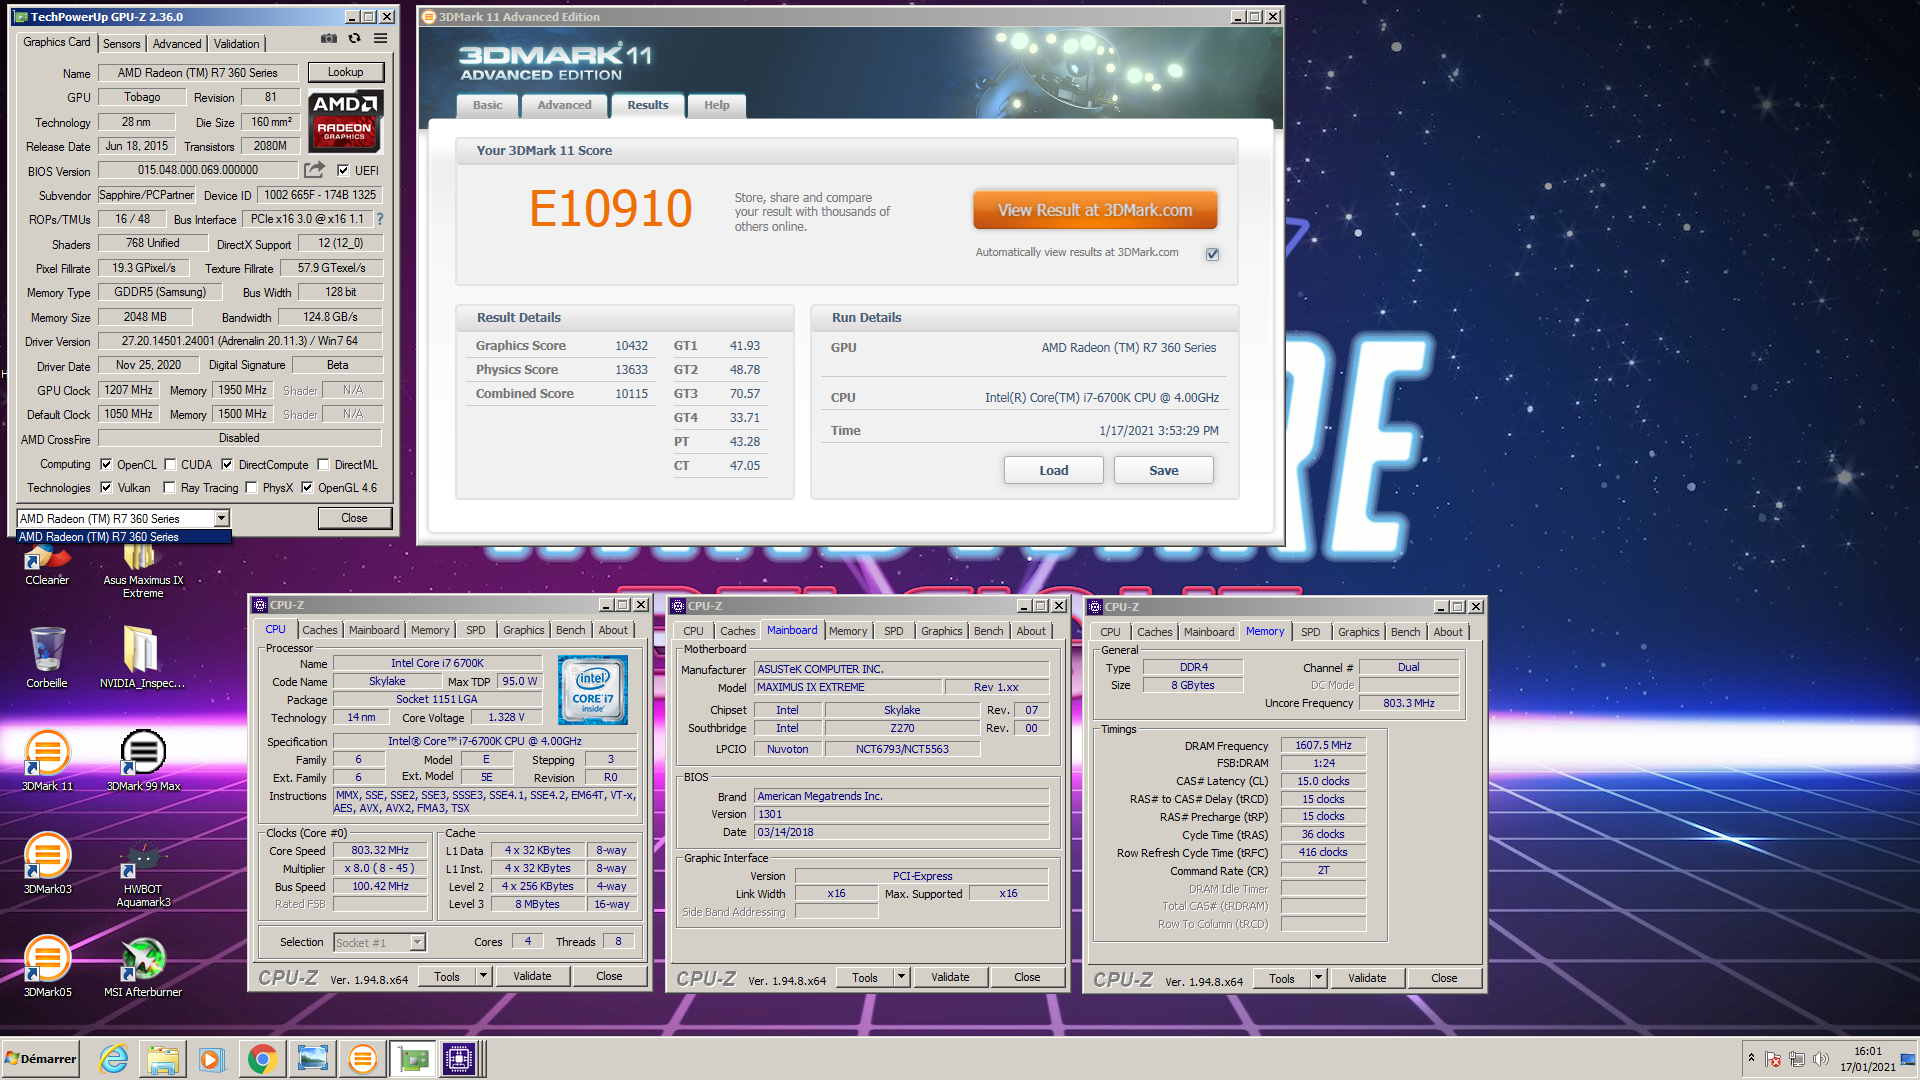Click the GPU Name field value
The height and width of the screenshot is (1080, 1920).
tap(198, 72)
